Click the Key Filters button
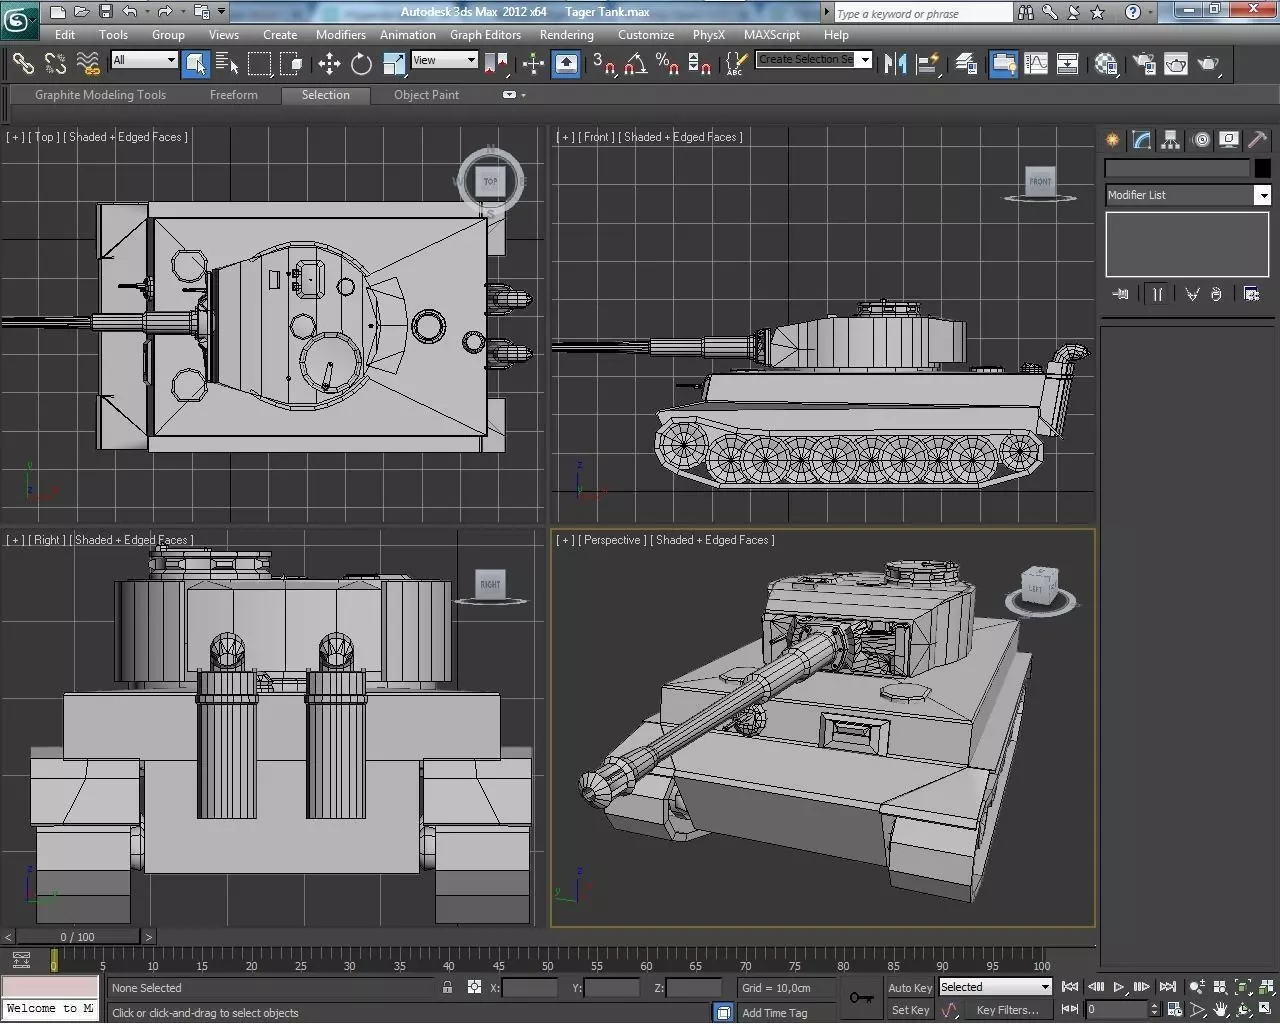 [x=1007, y=1010]
